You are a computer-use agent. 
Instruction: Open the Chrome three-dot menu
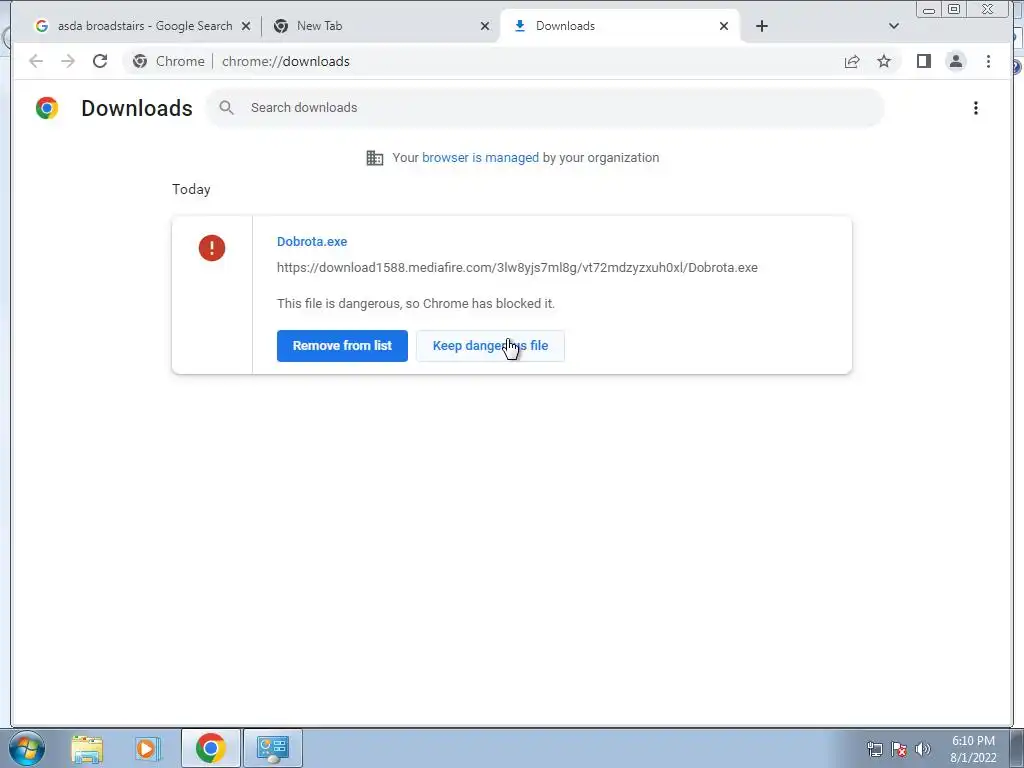click(x=988, y=61)
